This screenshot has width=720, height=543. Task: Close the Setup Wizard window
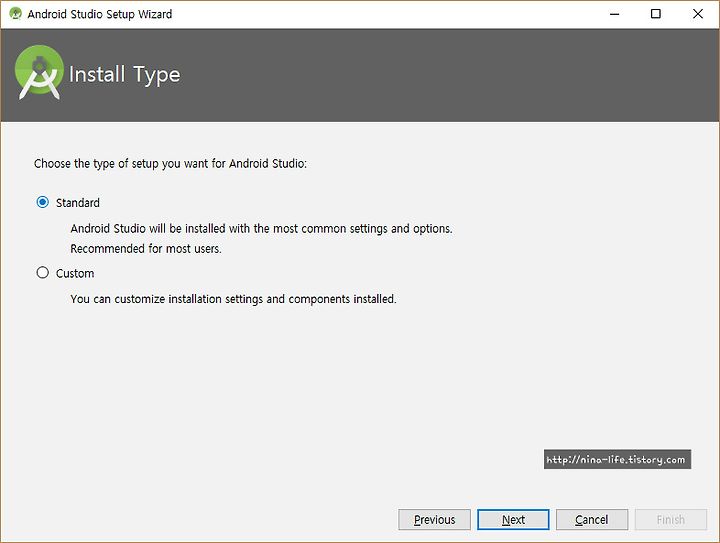coord(698,14)
